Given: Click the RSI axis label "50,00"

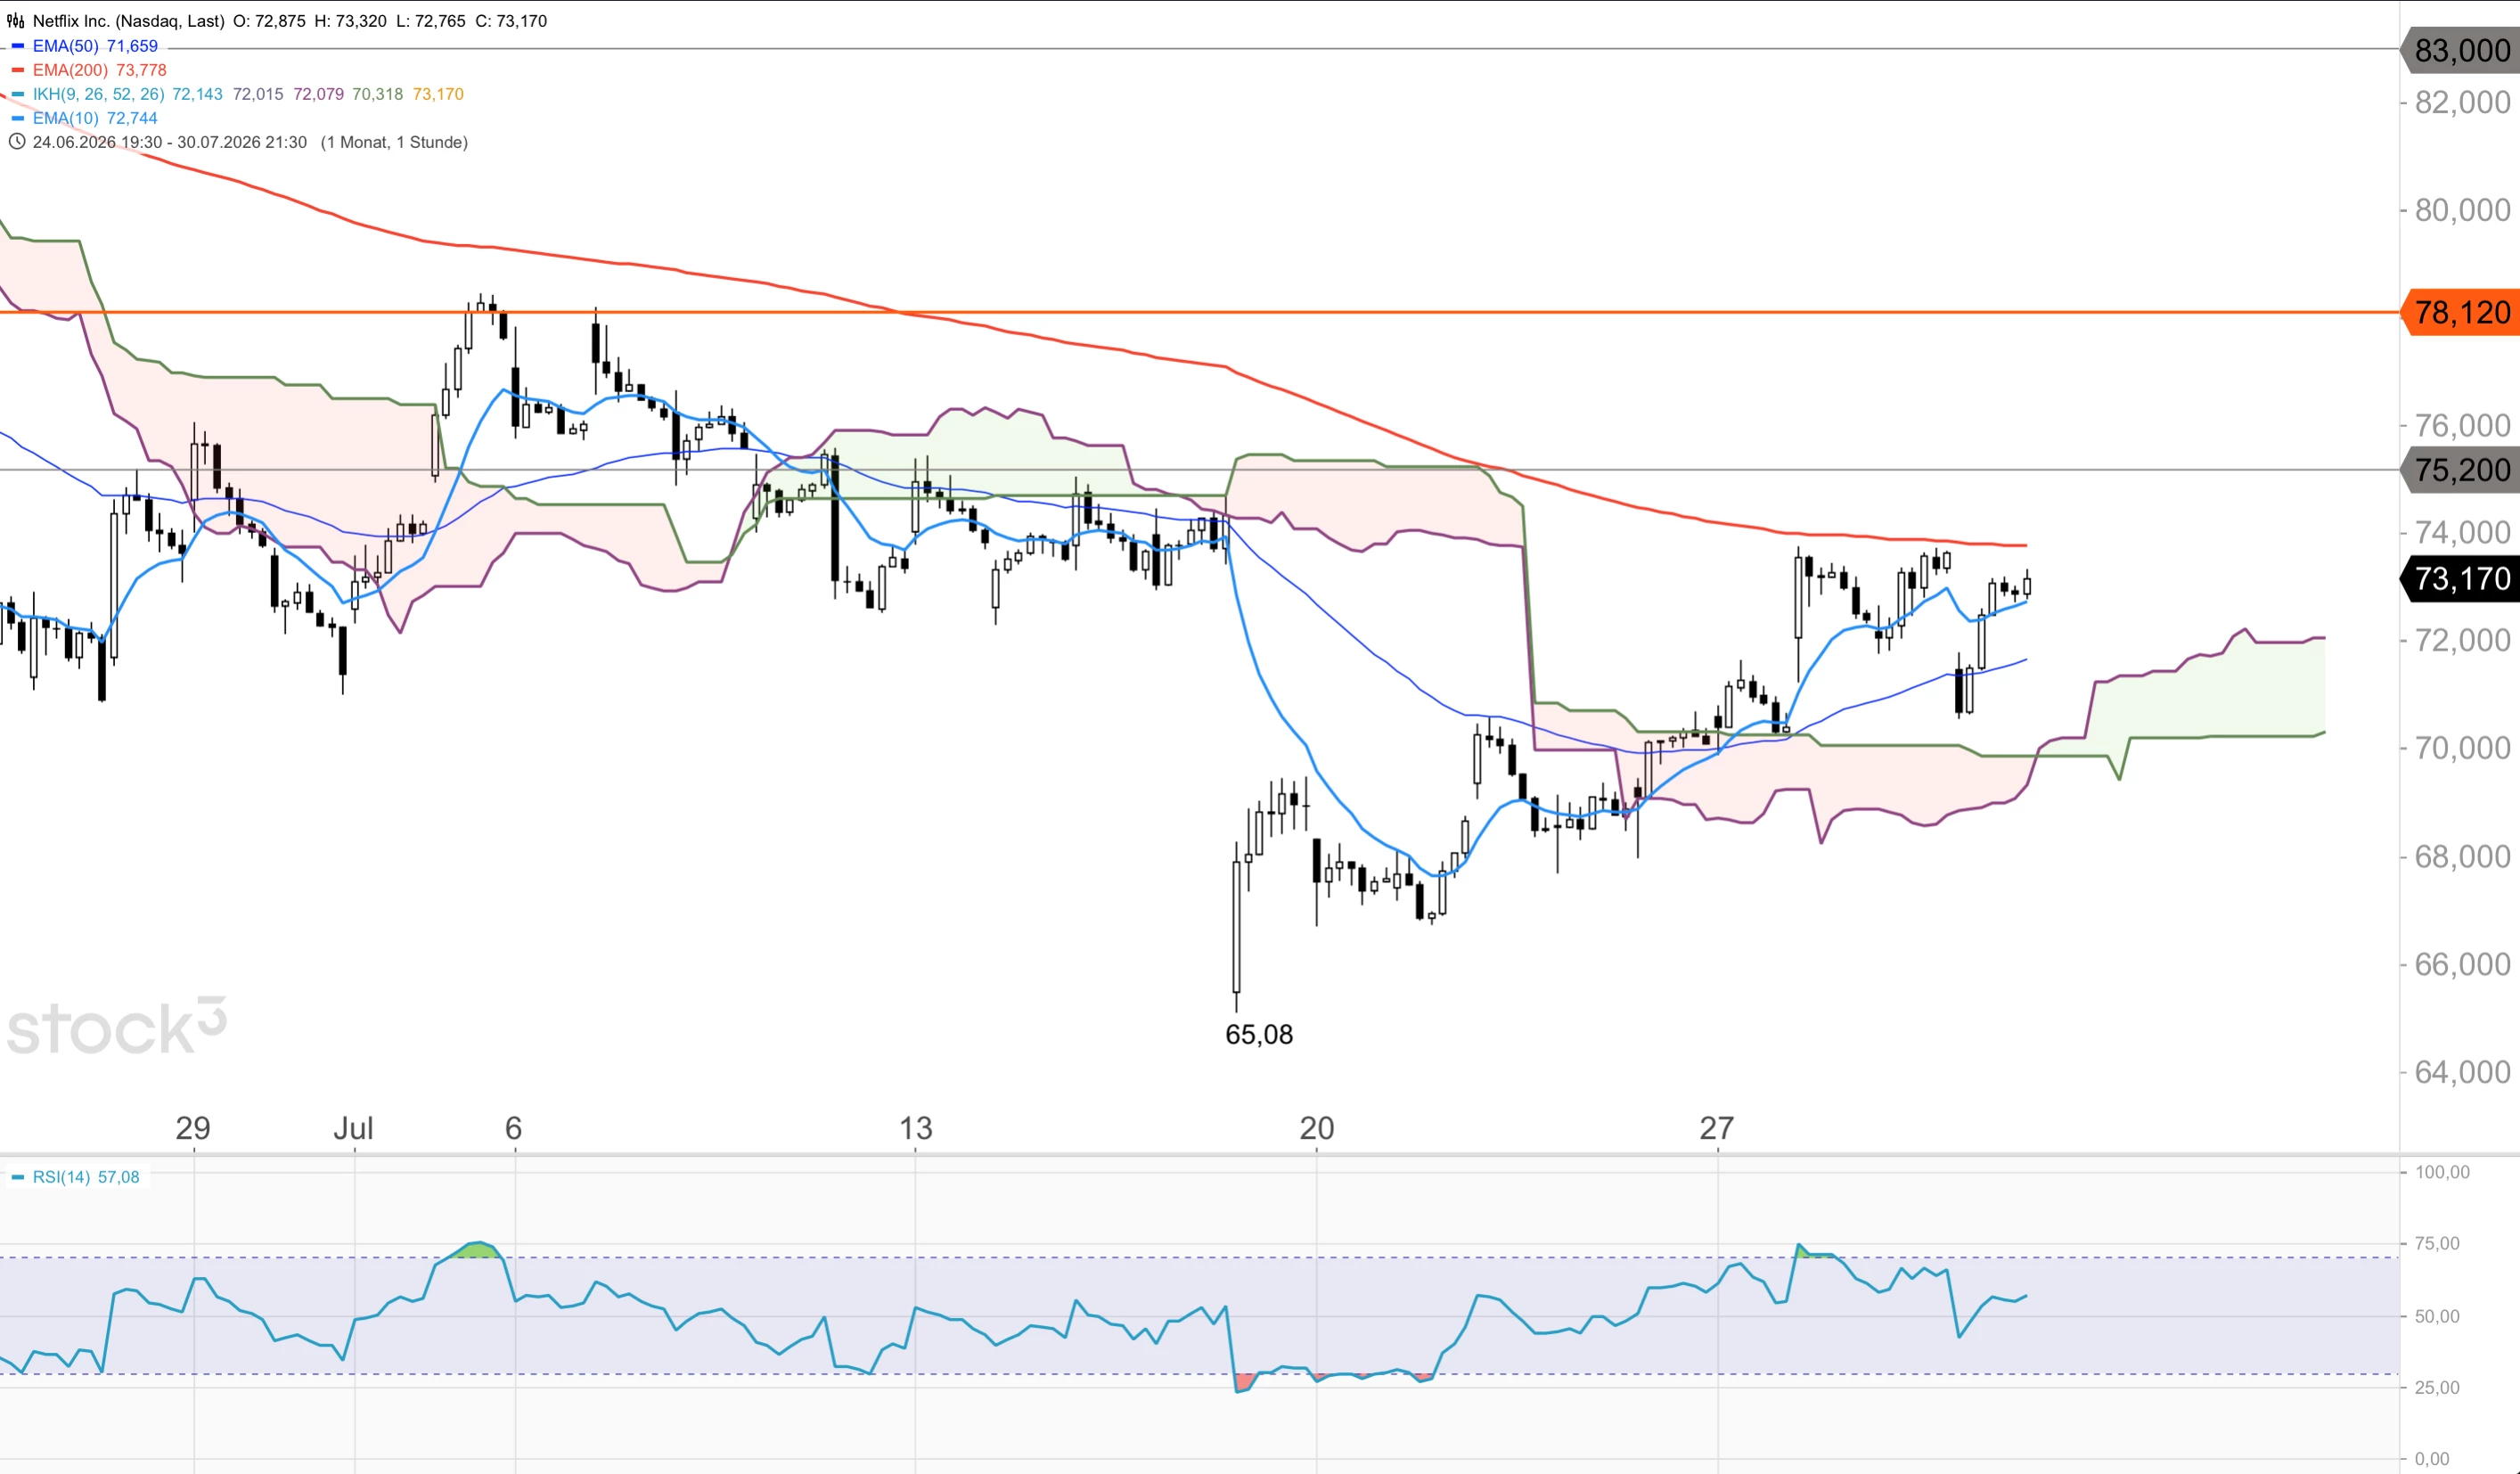Looking at the screenshot, I should pos(2437,1316).
